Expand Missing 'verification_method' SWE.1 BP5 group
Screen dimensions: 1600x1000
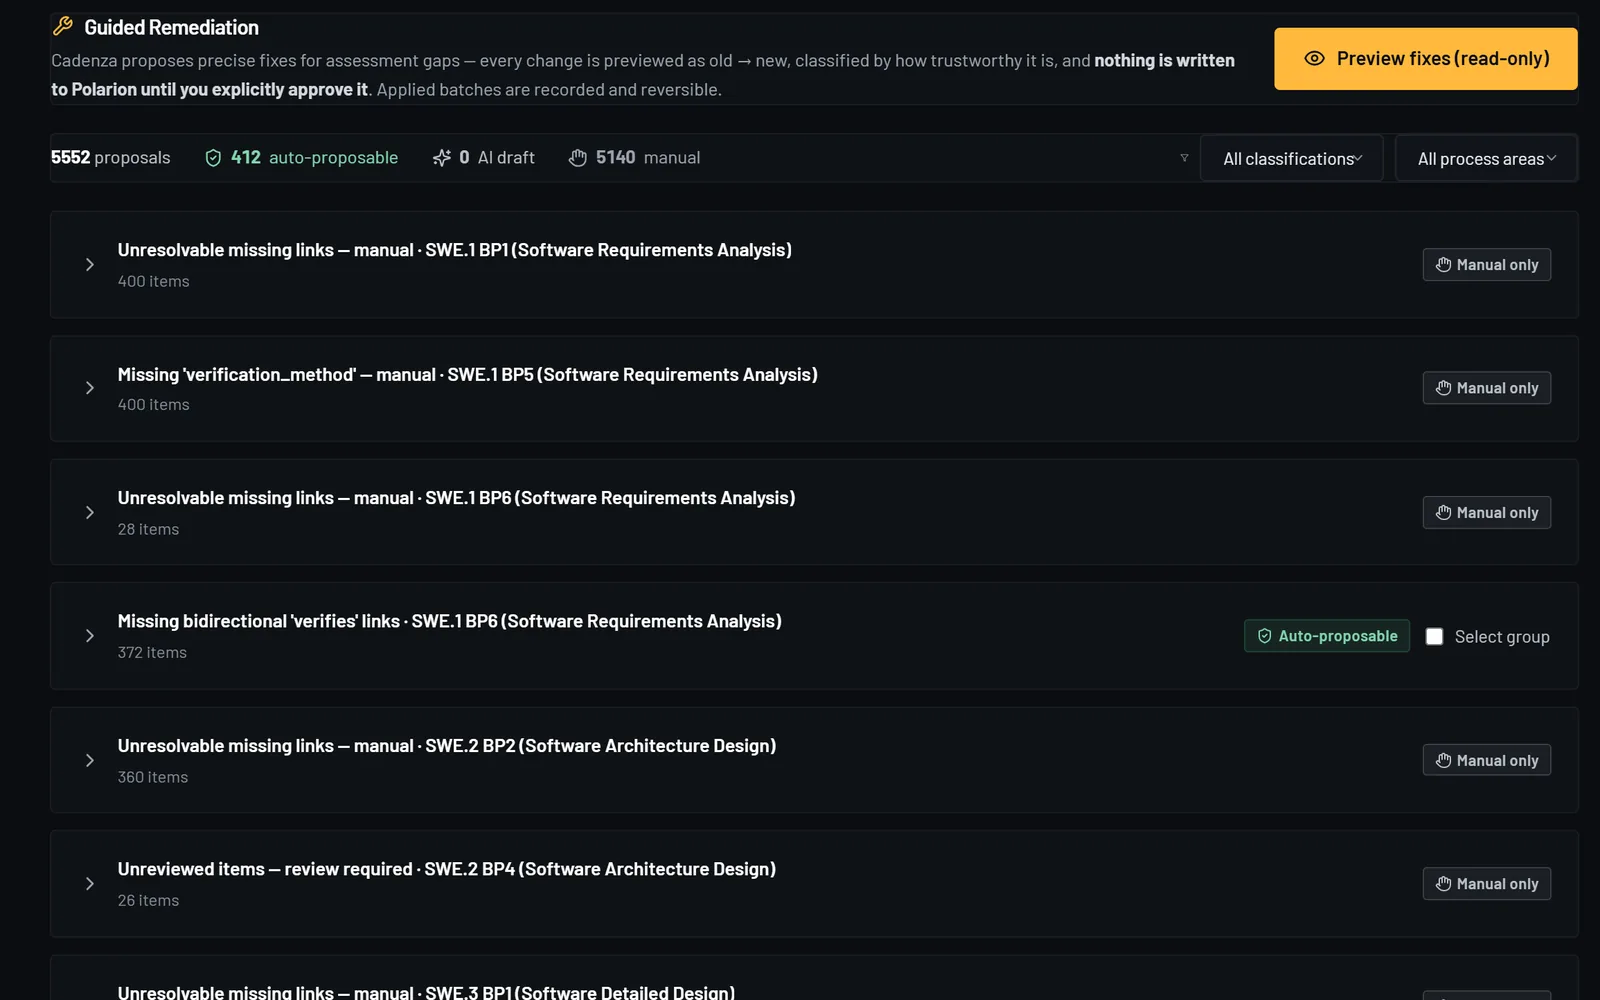[x=90, y=388]
